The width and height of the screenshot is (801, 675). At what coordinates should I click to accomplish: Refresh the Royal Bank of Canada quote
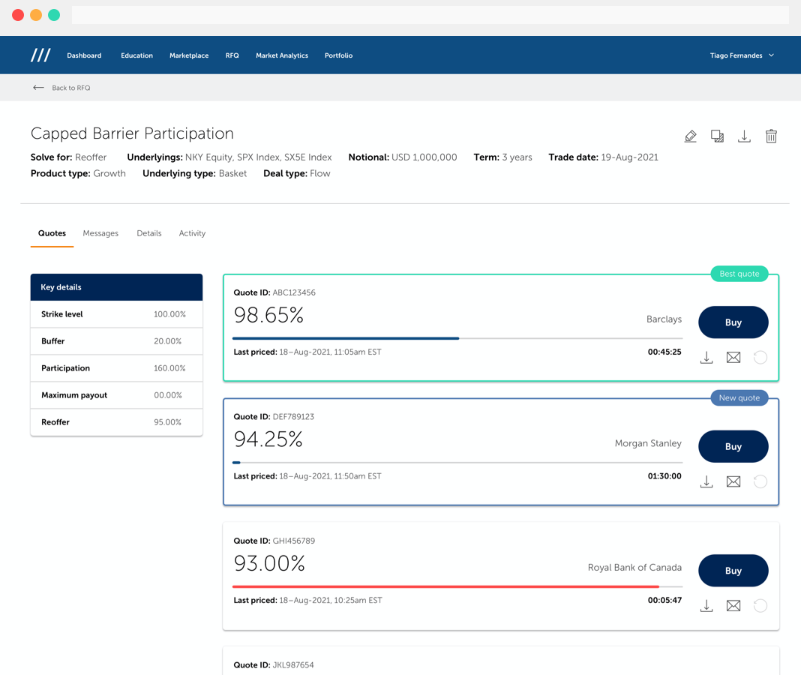[x=760, y=605]
